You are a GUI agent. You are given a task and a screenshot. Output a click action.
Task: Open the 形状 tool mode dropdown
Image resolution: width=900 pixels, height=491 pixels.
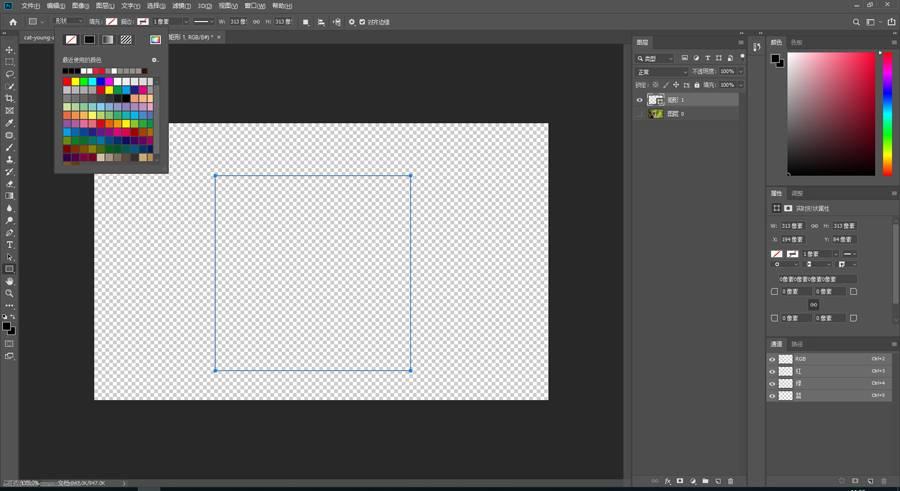click(x=69, y=21)
